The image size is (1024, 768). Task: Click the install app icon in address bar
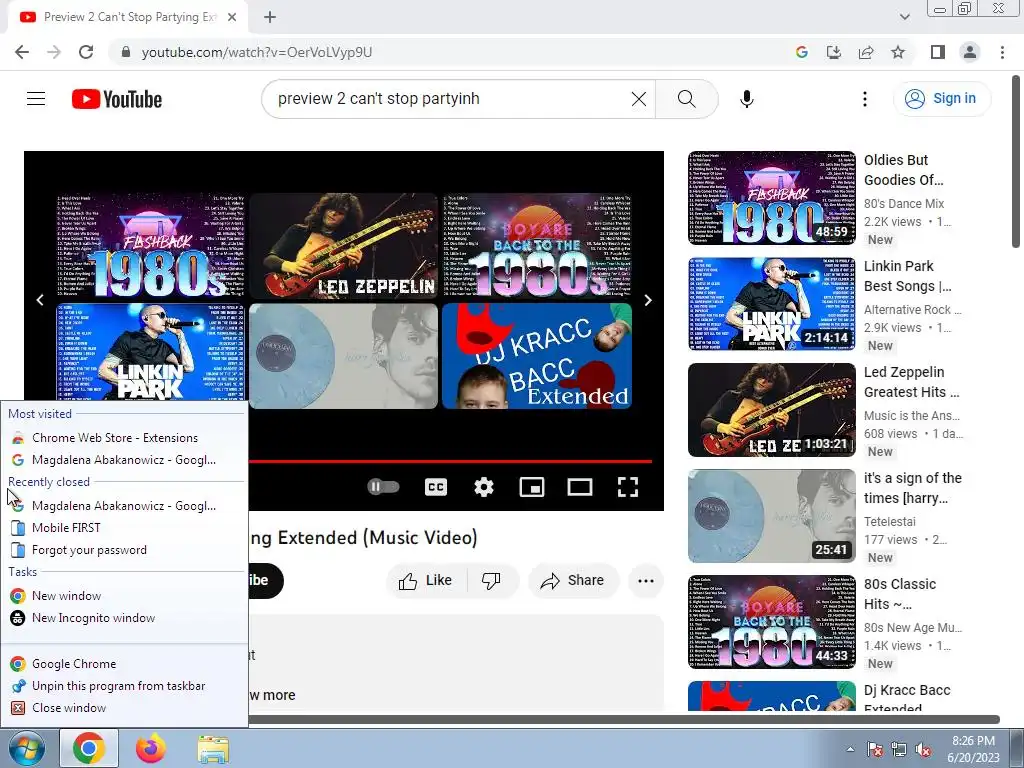coord(834,52)
